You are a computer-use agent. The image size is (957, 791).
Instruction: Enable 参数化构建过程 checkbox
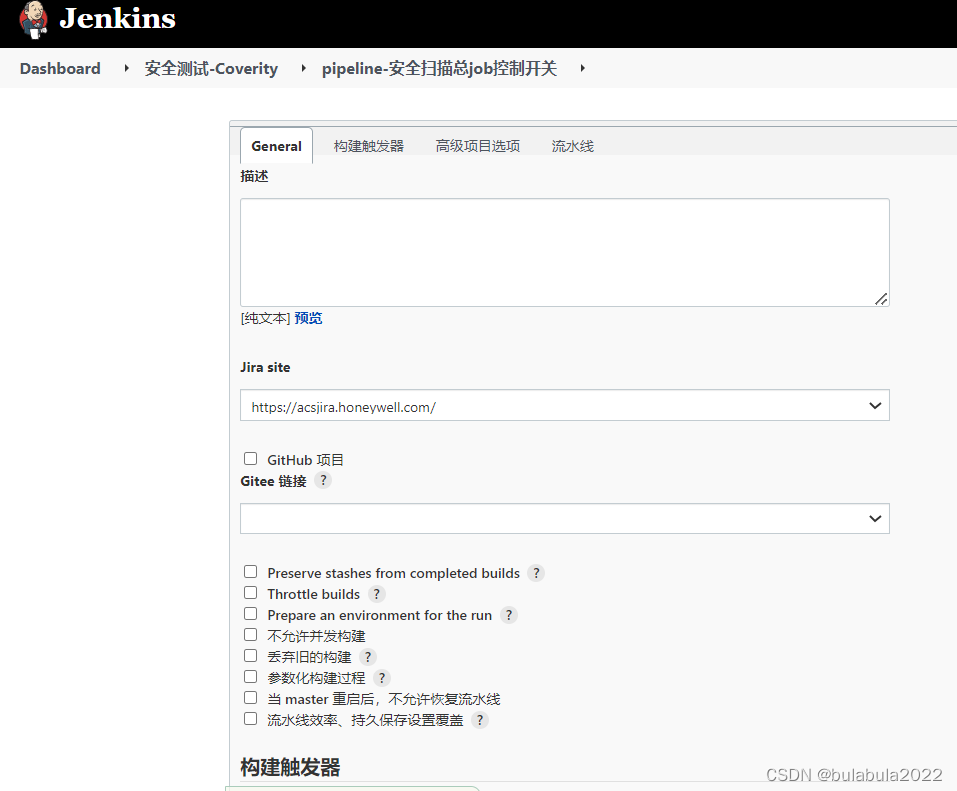[x=250, y=676]
